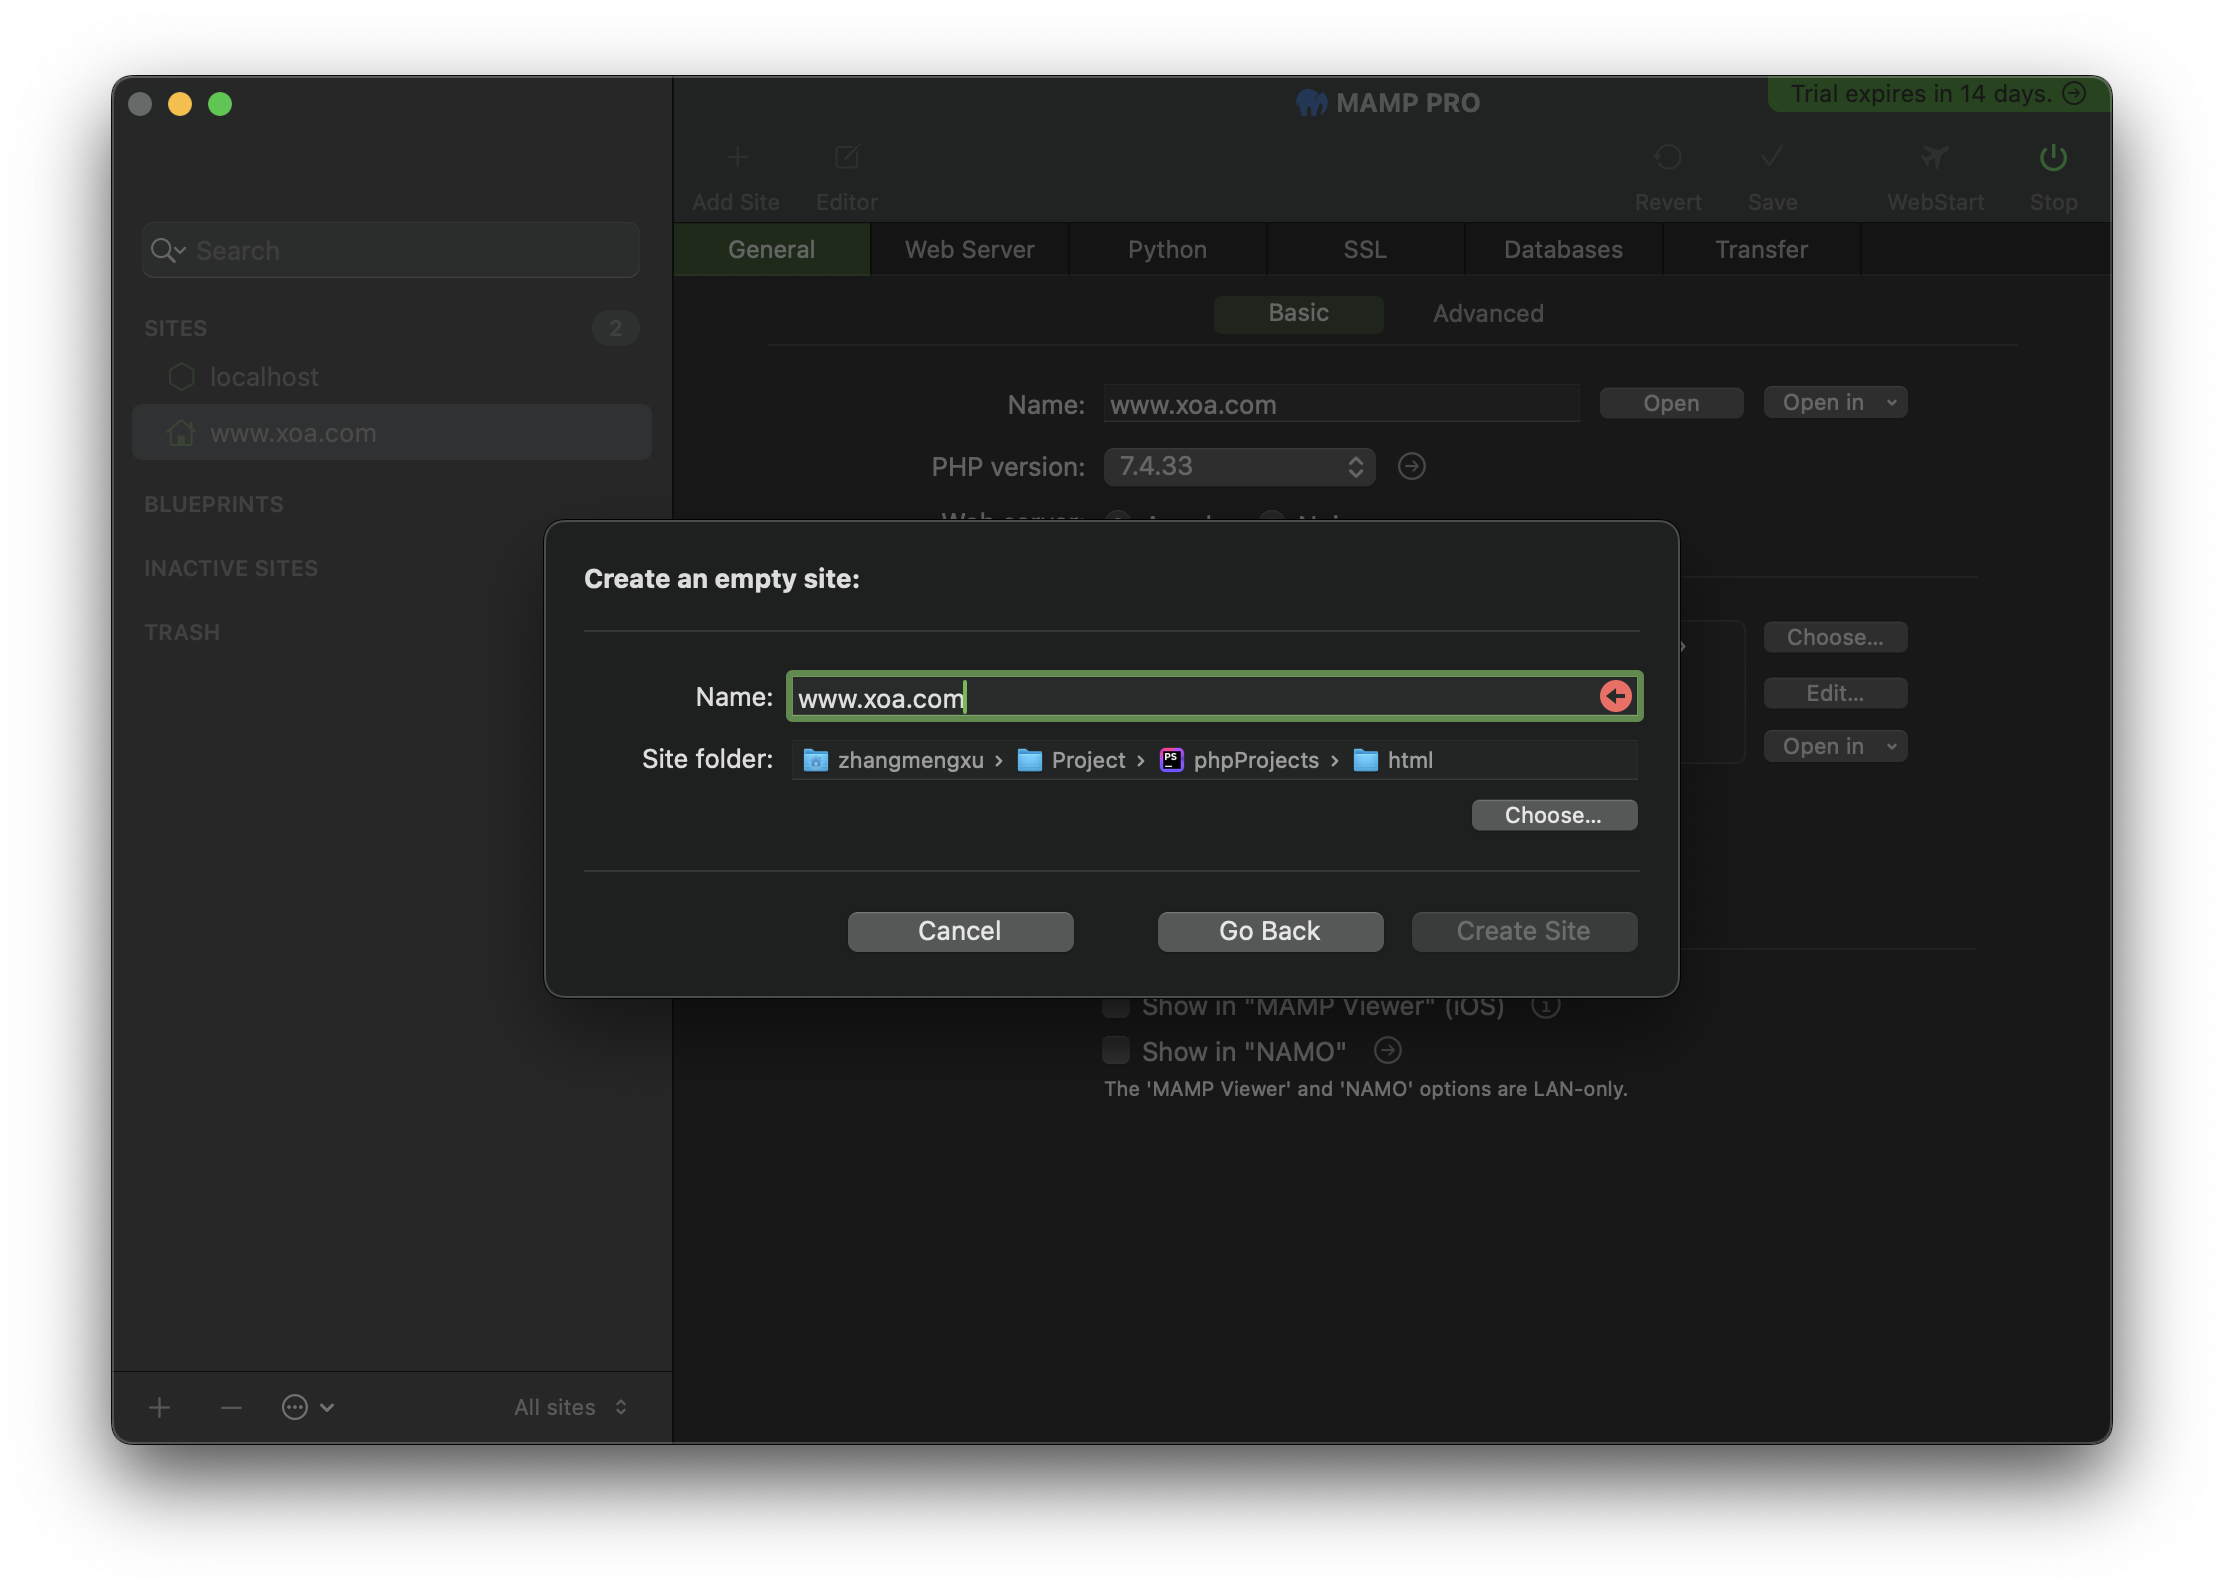Switch to the Databases tab
The width and height of the screenshot is (2224, 1592).
(1563, 249)
